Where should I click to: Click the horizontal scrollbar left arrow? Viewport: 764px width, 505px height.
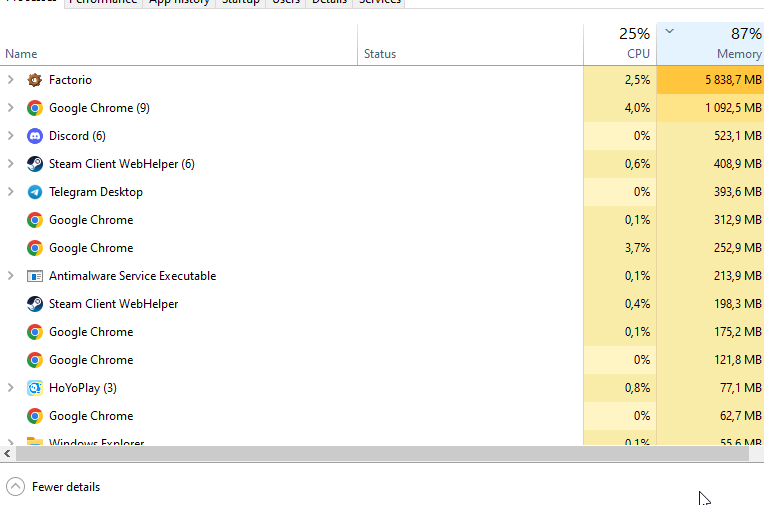(7, 454)
